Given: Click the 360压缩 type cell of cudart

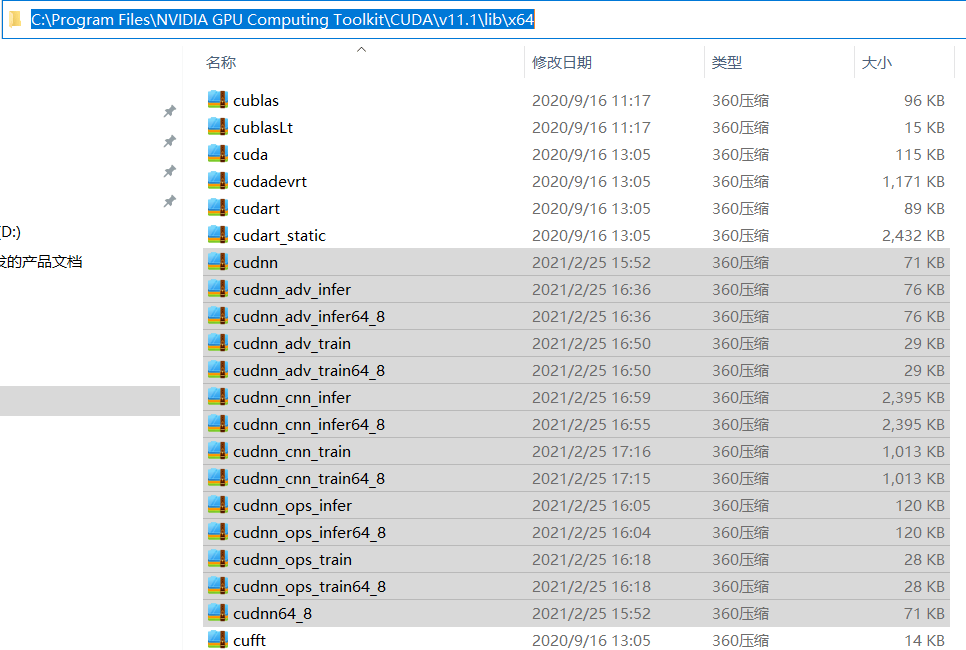Looking at the screenshot, I should 741,208.
